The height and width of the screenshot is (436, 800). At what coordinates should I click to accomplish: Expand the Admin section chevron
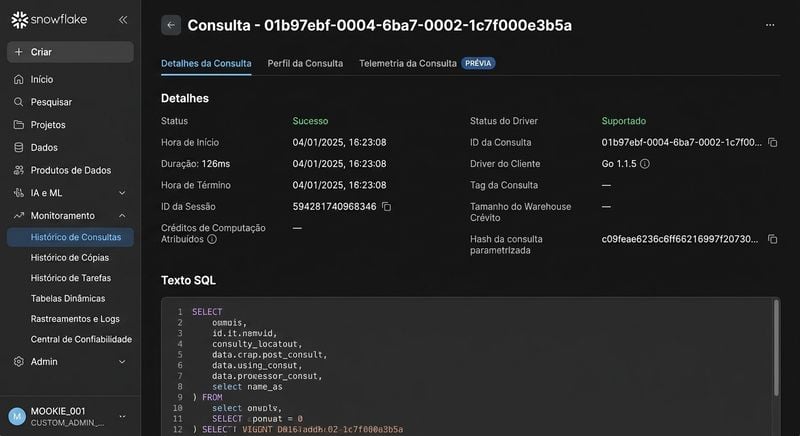[x=122, y=362]
